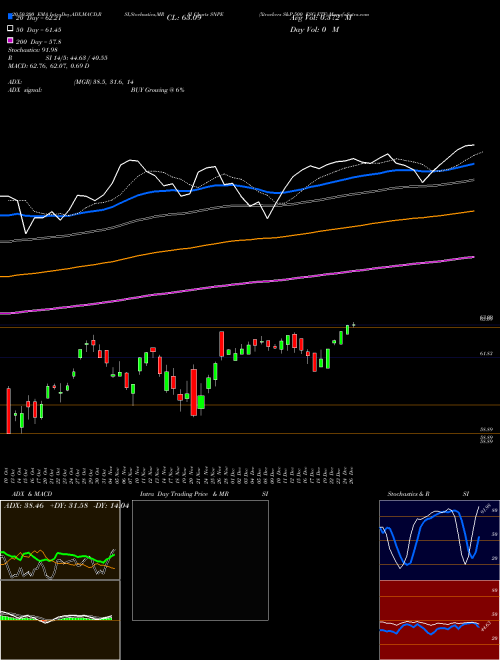Open the MACD histogram lower panel

click(x=60, y=620)
